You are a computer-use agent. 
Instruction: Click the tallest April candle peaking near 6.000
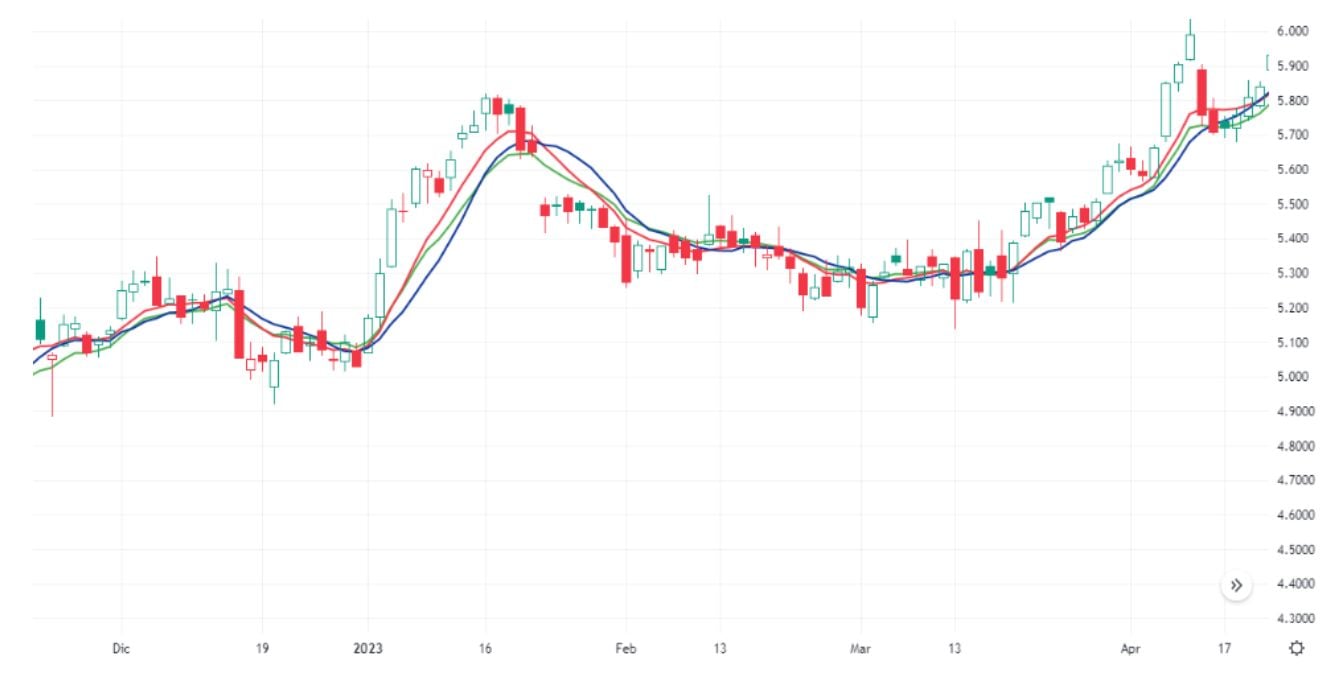point(1190,45)
